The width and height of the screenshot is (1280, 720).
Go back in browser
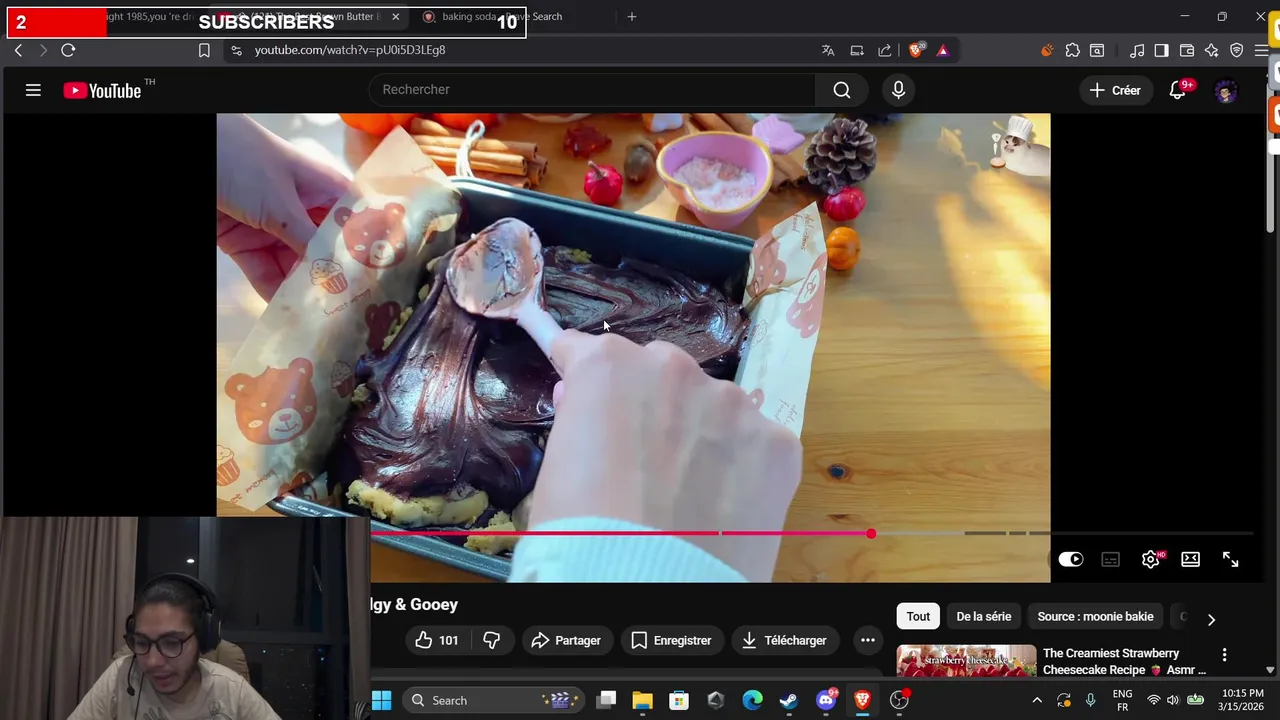pyautogui.click(x=18, y=50)
